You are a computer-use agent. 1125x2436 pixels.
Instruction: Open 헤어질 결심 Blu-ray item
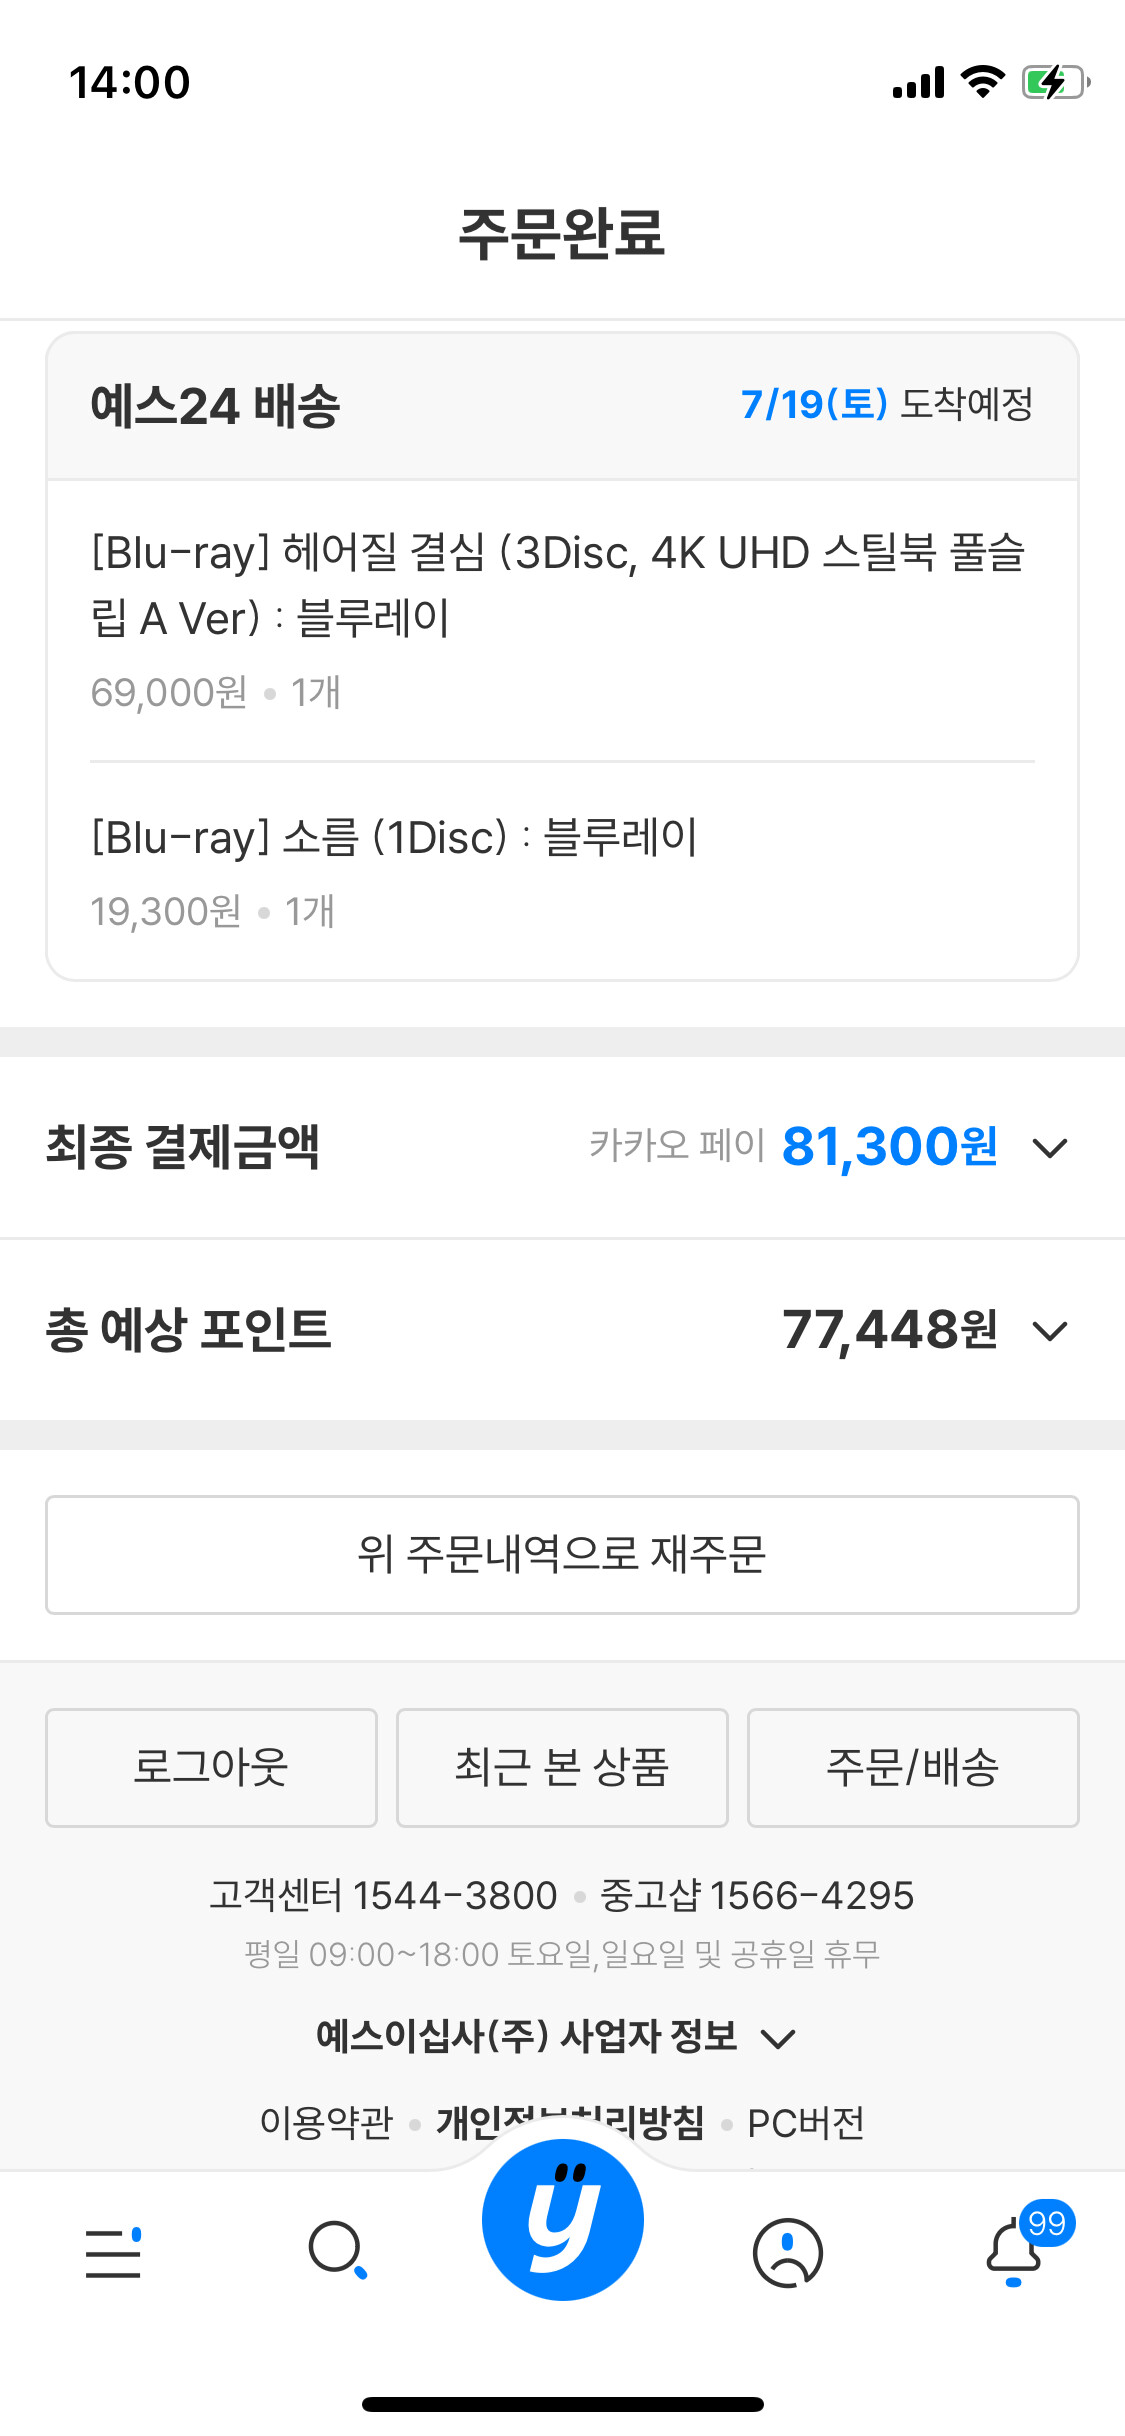[x=558, y=584]
